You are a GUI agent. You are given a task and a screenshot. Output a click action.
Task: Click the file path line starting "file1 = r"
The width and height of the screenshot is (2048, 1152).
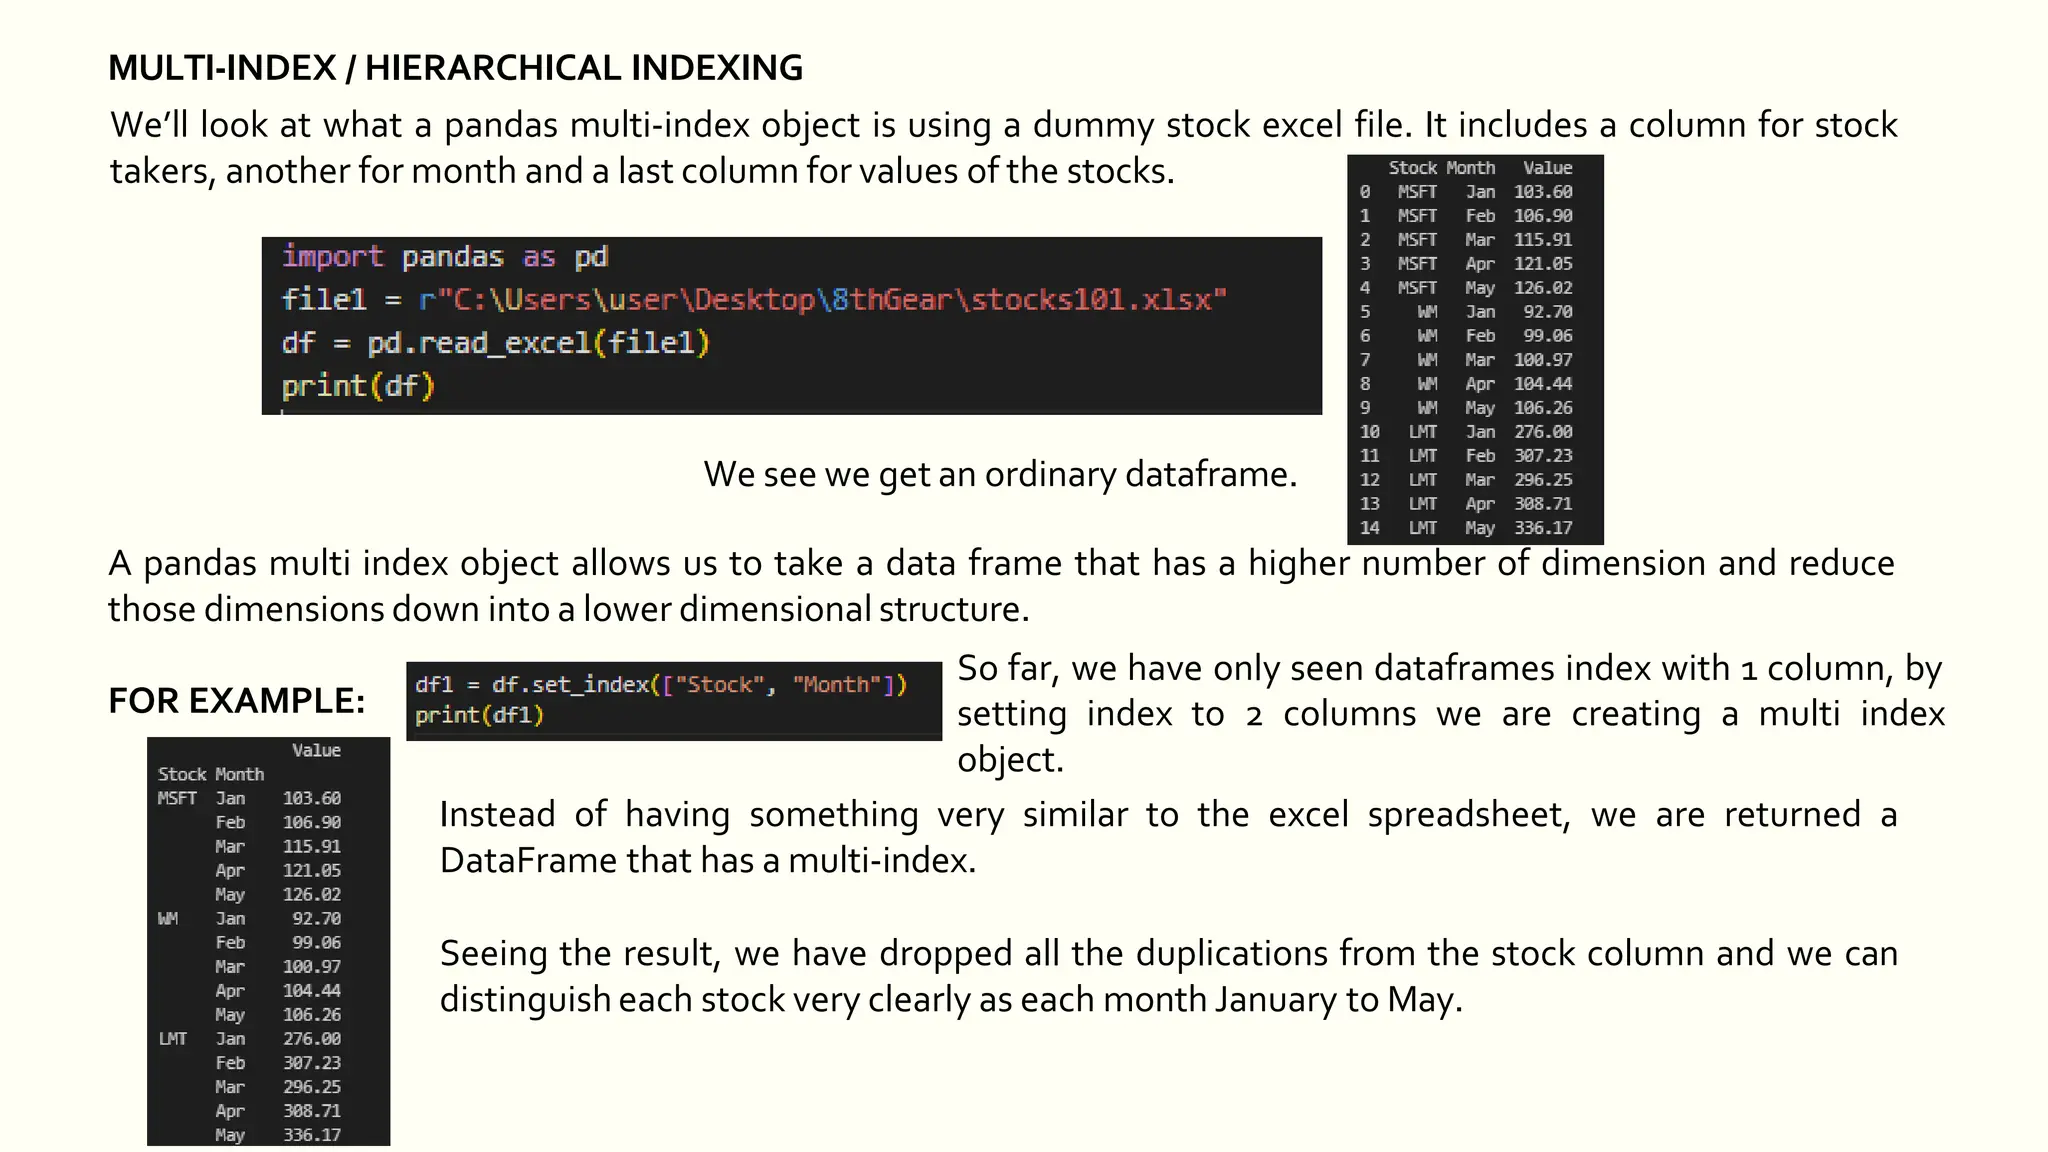pyautogui.click(x=754, y=300)
